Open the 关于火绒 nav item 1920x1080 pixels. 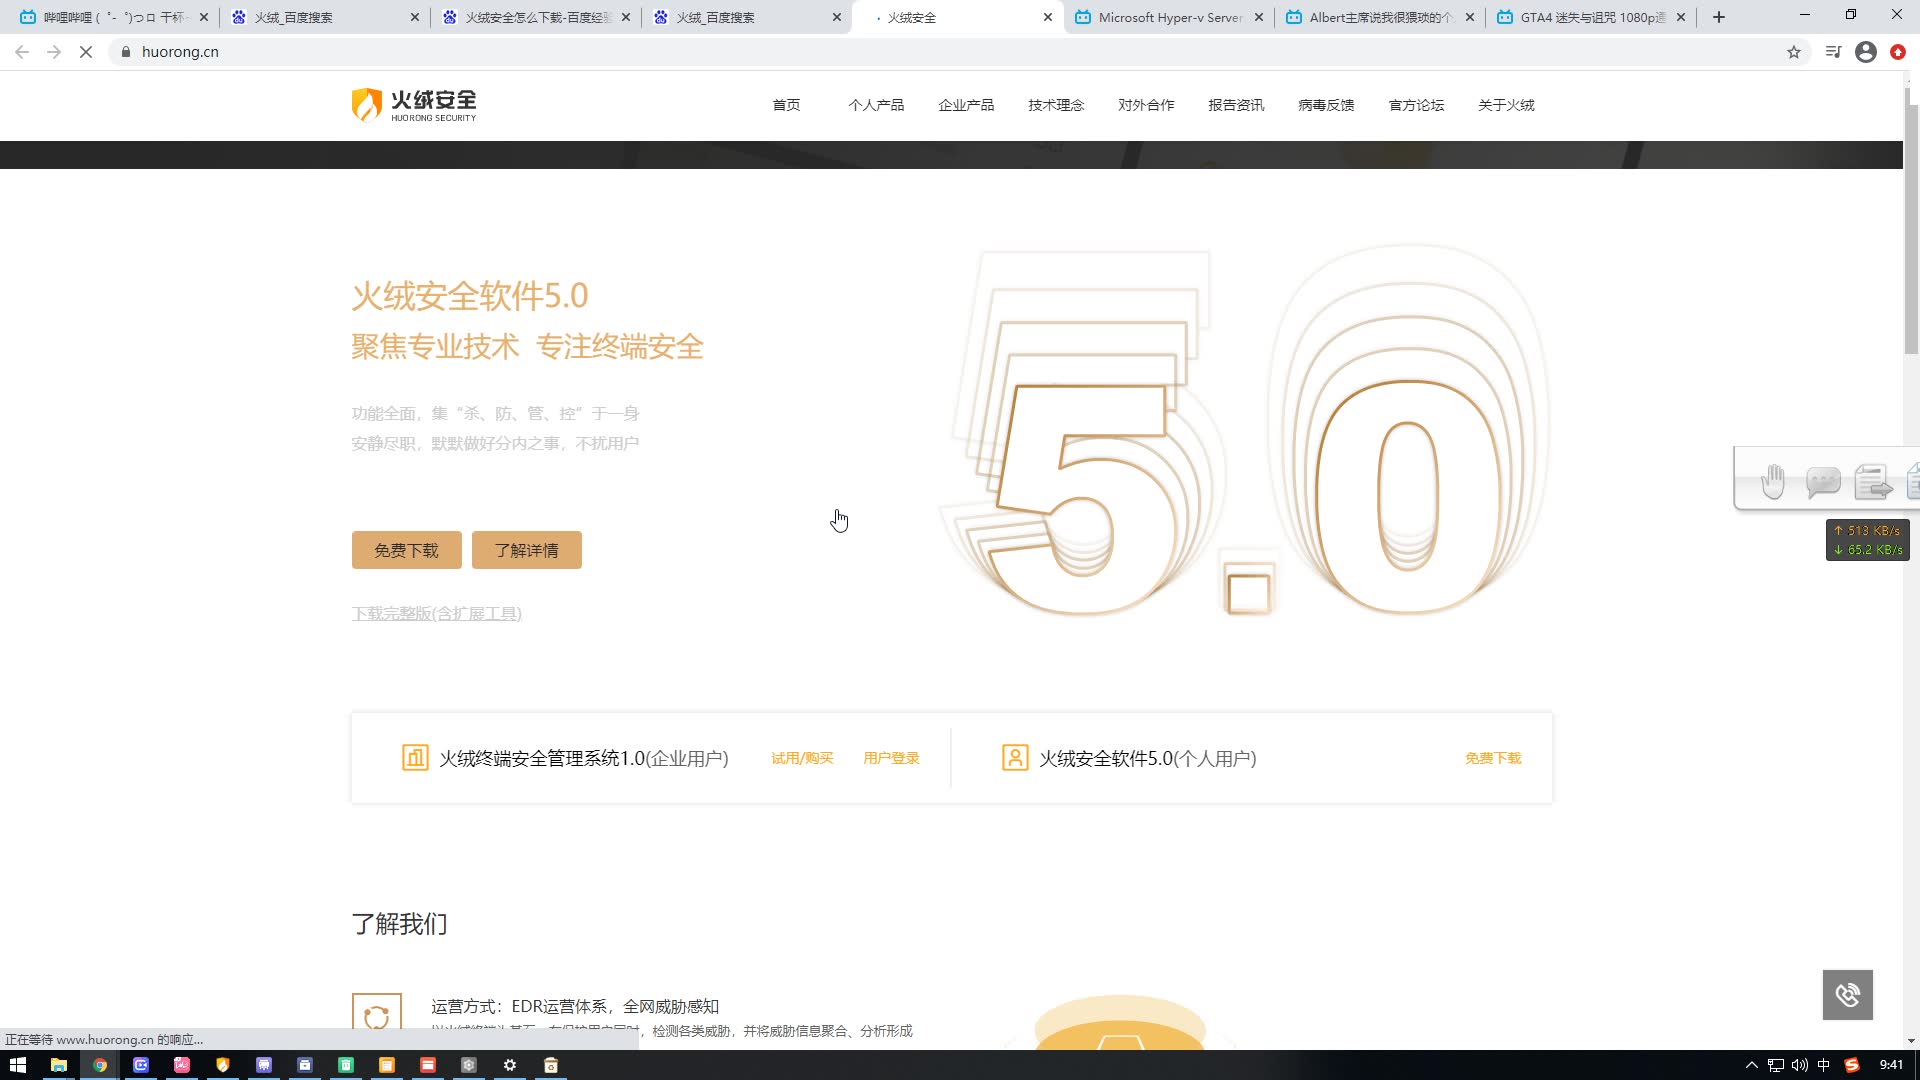(x=1506, y=105)
